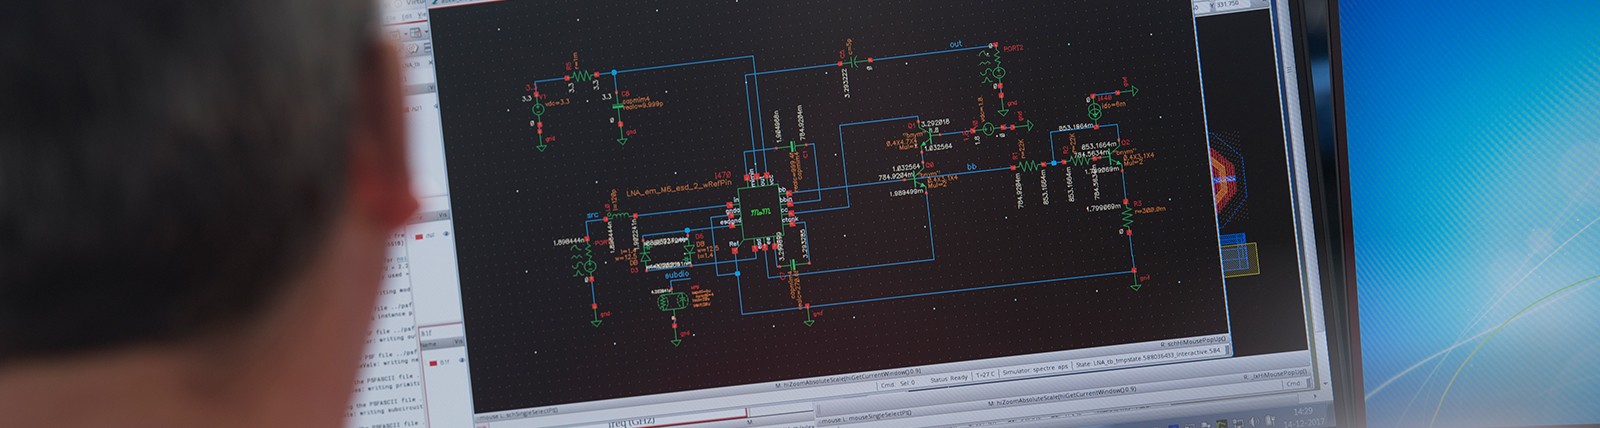
Task: Click the R3 resistor r=300m
Action: 1127,216
